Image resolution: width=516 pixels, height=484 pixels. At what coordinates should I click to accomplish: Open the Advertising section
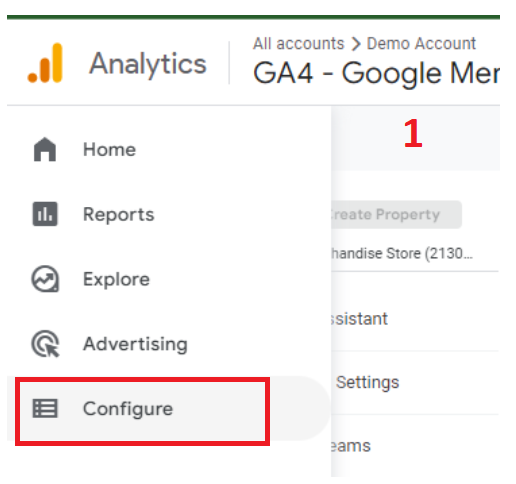(135, 344)
